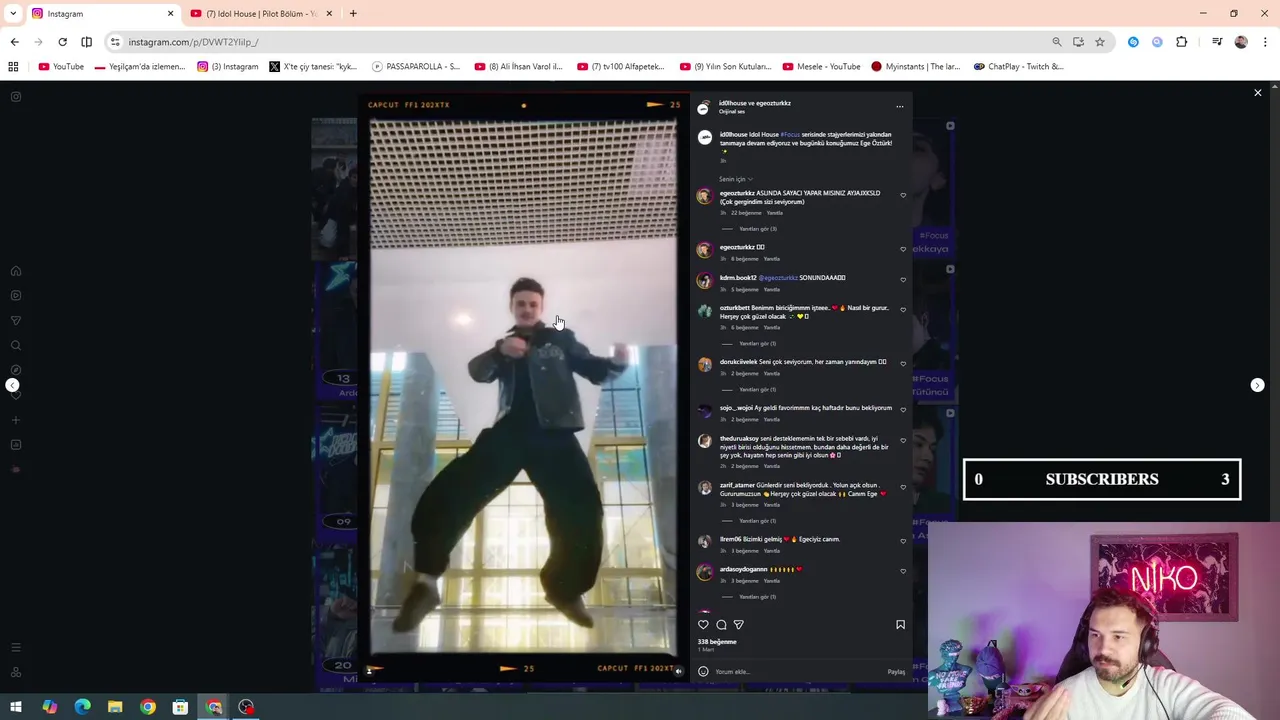This screenshot has width=1280, height=720.
Task: Open Microsoft Edge from taskbar
Action: click(x=82, y=707)
